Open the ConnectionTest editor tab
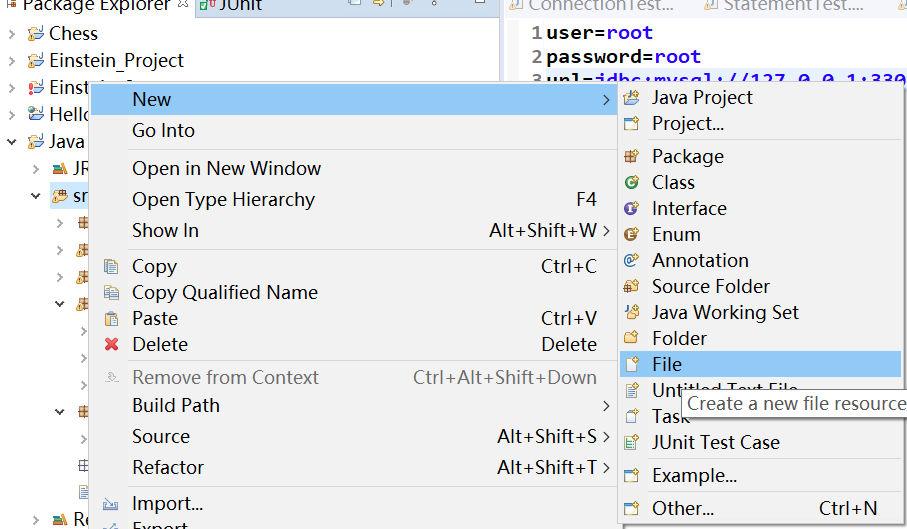The image size is (907, 529). [591, 5]
